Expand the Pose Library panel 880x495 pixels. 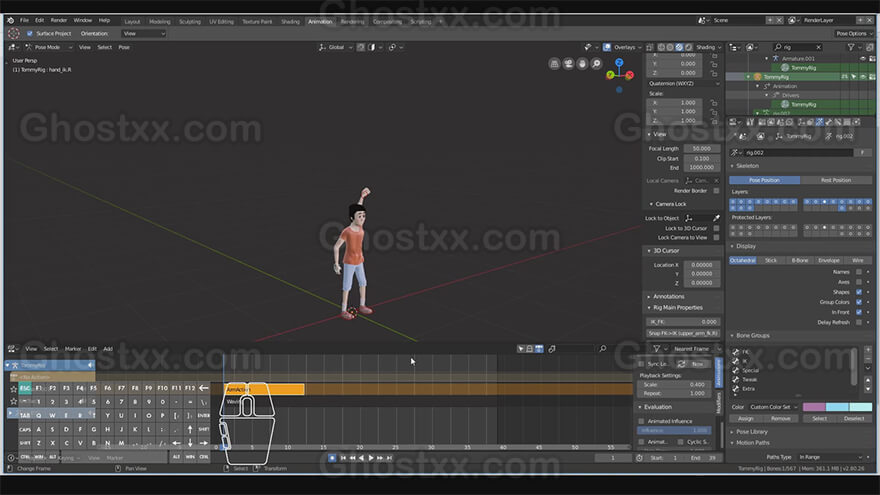[x=749, y=432]
